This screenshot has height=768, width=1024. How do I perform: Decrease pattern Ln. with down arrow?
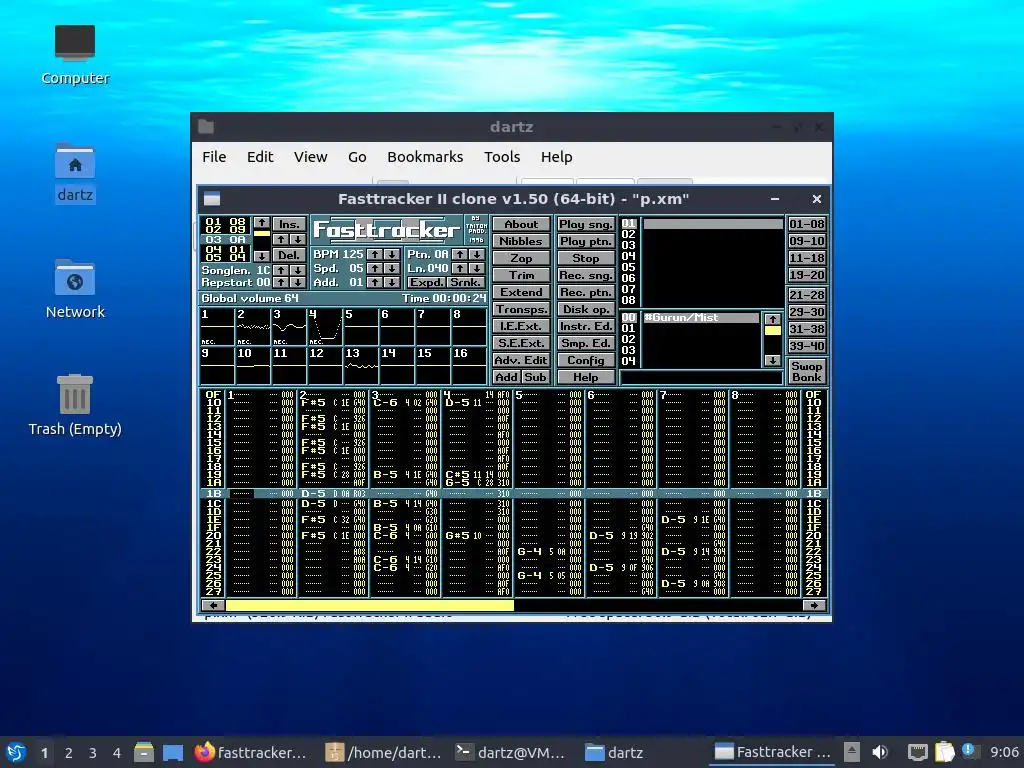pos(477,268)
